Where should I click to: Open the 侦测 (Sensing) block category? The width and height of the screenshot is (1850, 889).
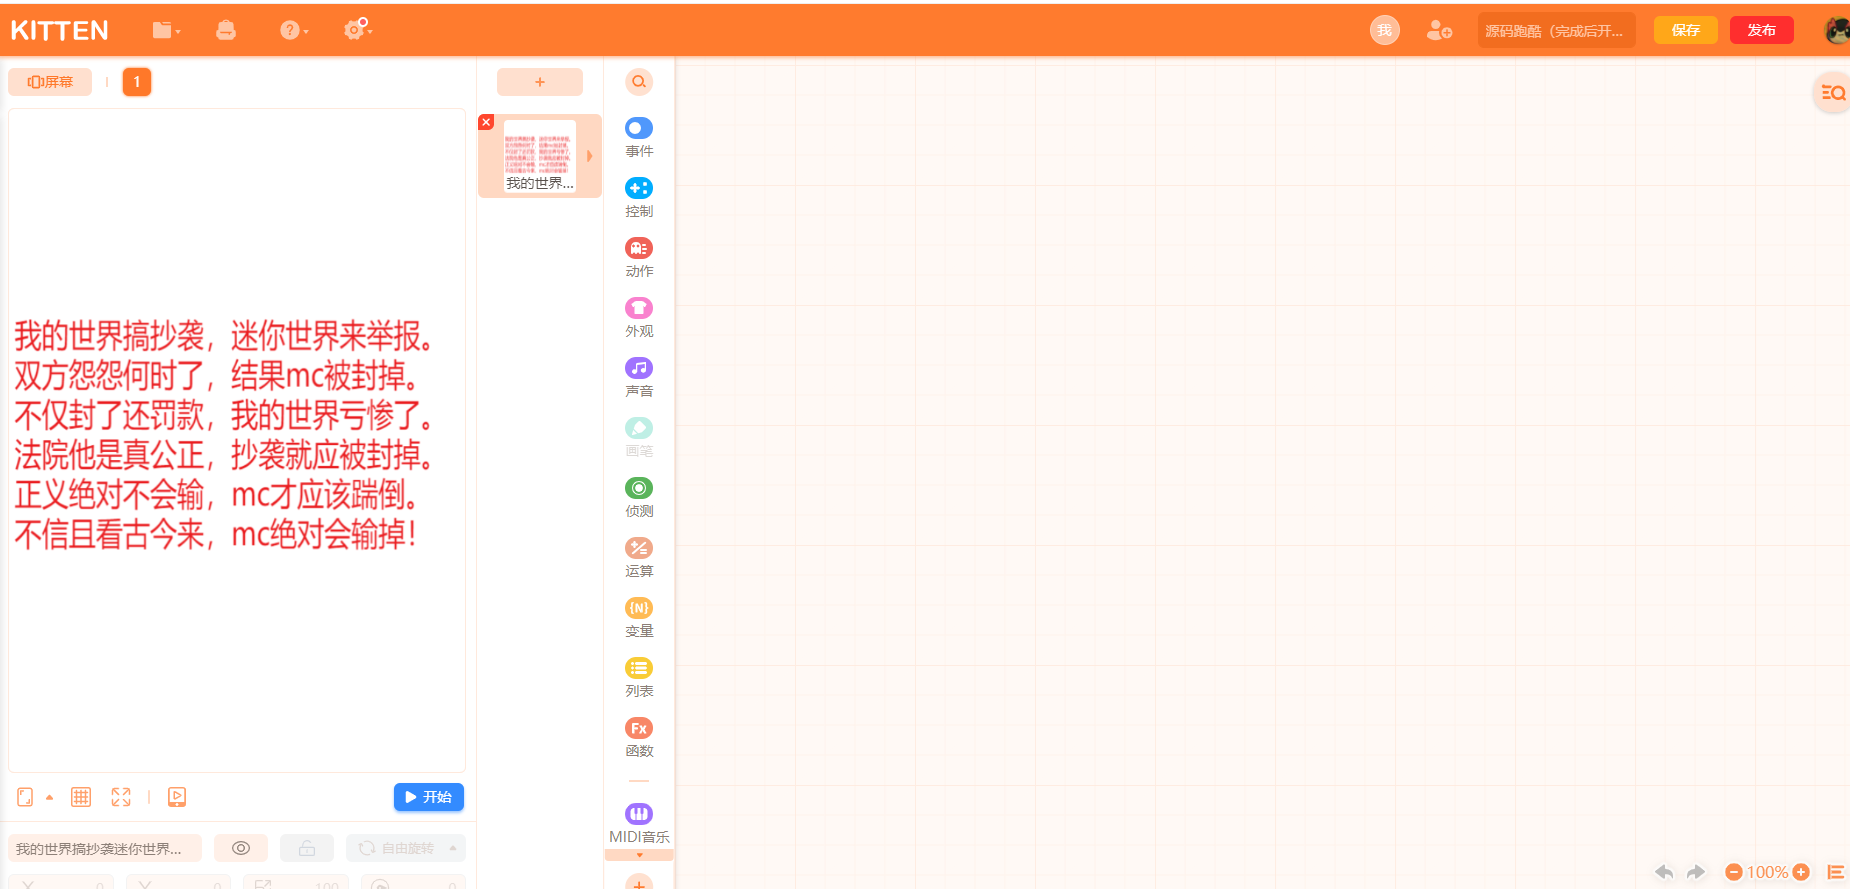click(x=639, y=498)
